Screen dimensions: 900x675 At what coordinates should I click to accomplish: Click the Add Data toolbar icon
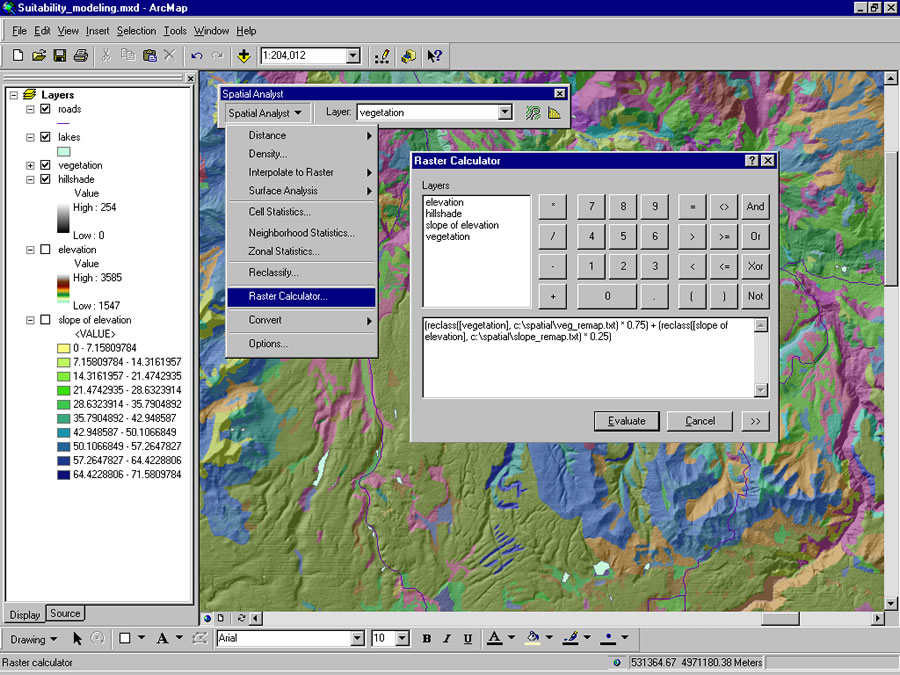tap(244, 56)
